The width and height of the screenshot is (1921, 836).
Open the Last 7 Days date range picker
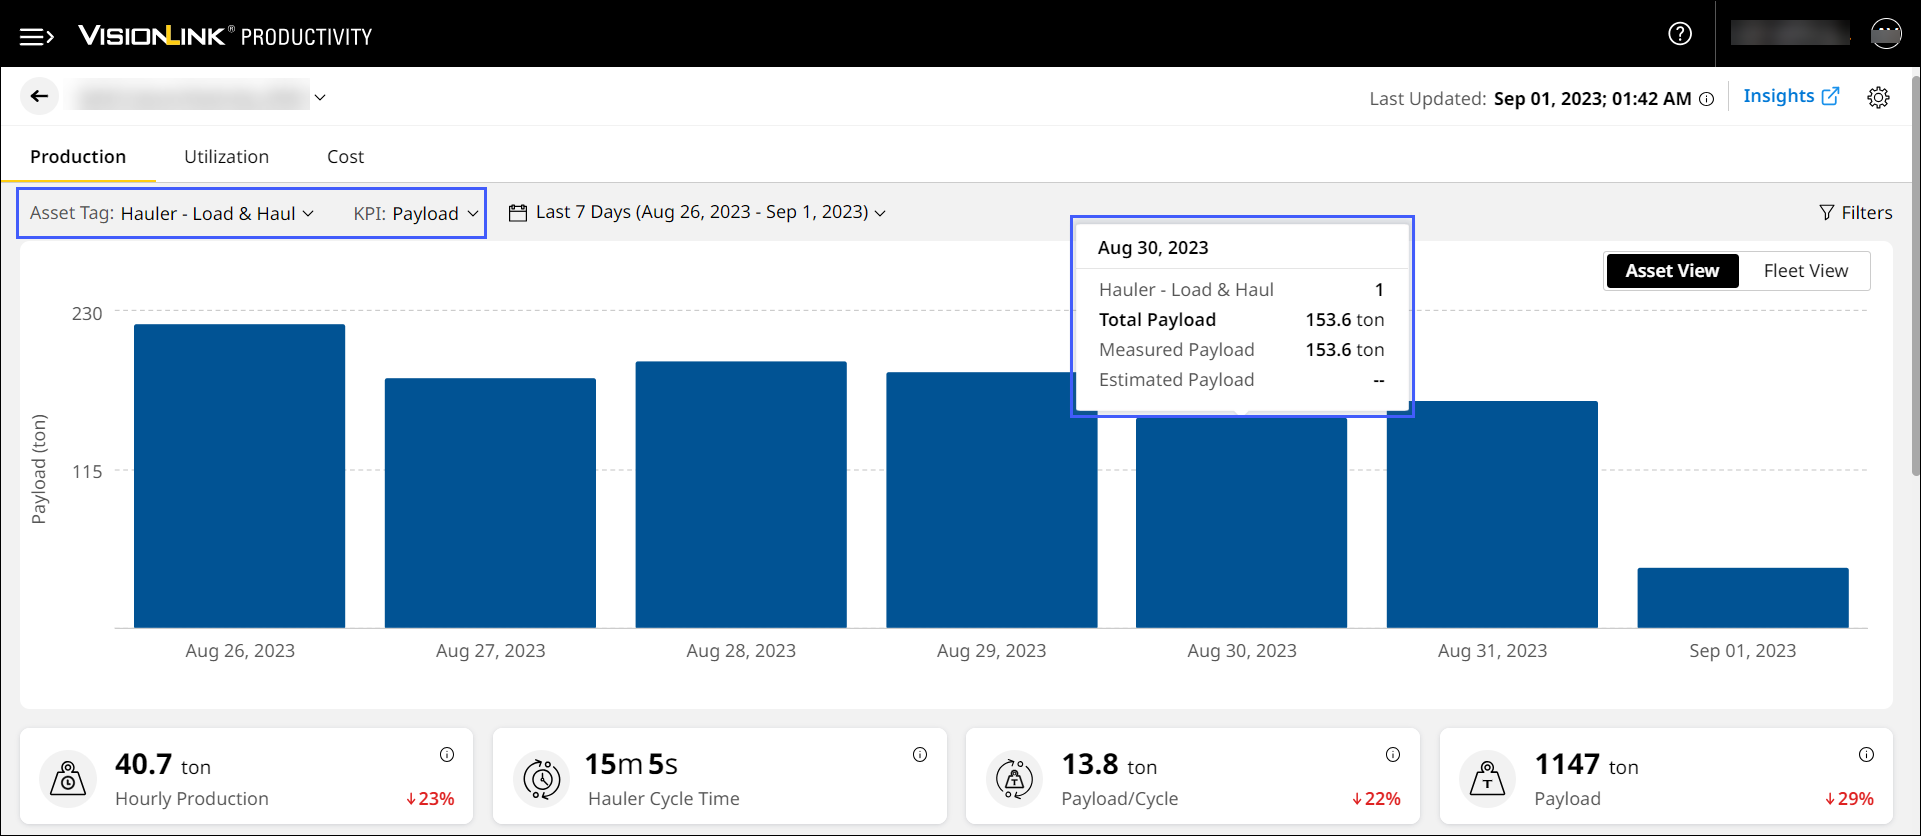pos(698,212)
